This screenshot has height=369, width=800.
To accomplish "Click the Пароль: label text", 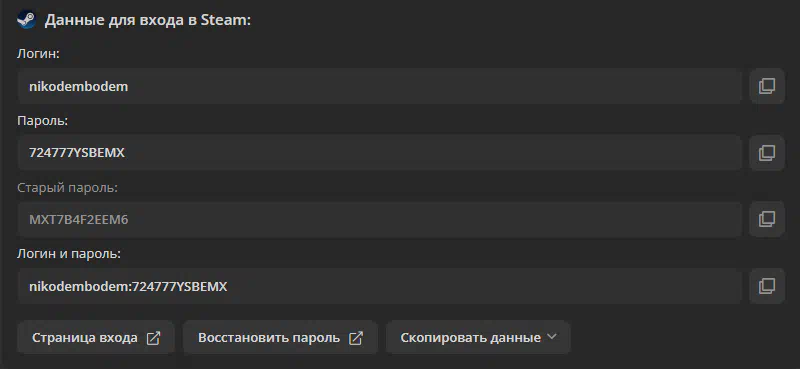I will [42, 121].
